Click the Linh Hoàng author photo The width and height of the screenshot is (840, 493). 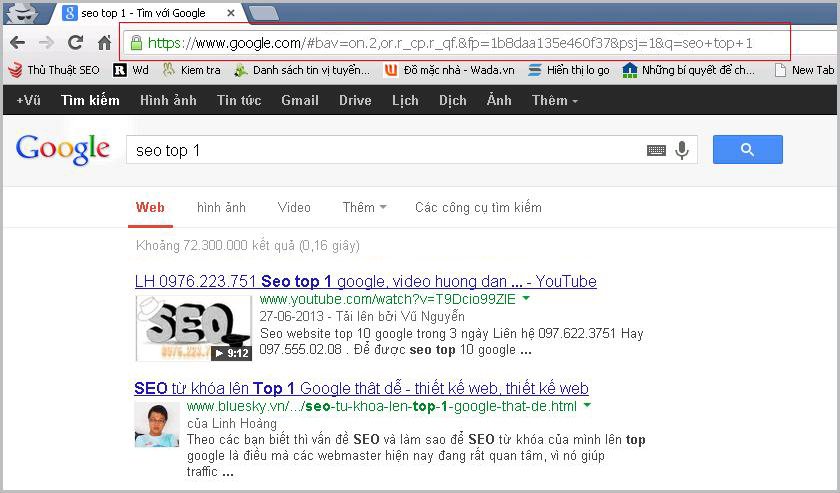click(157, 425)
